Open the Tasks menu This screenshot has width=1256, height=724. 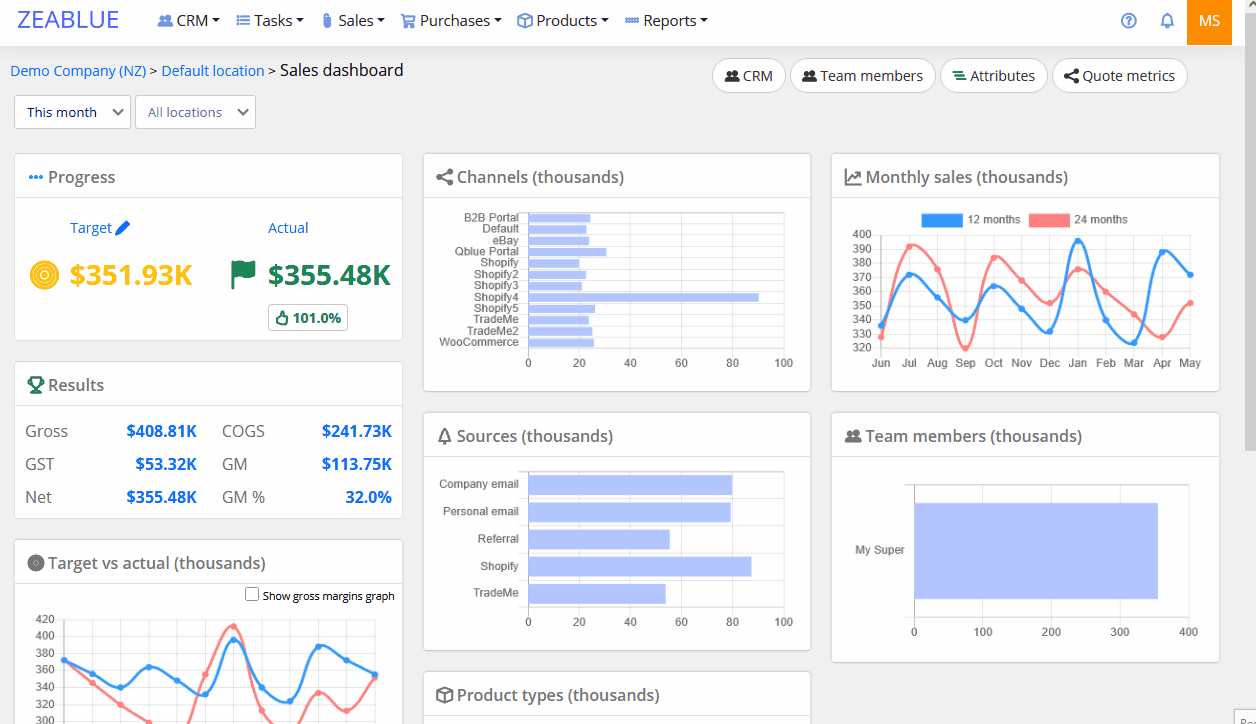pos(269,20)
